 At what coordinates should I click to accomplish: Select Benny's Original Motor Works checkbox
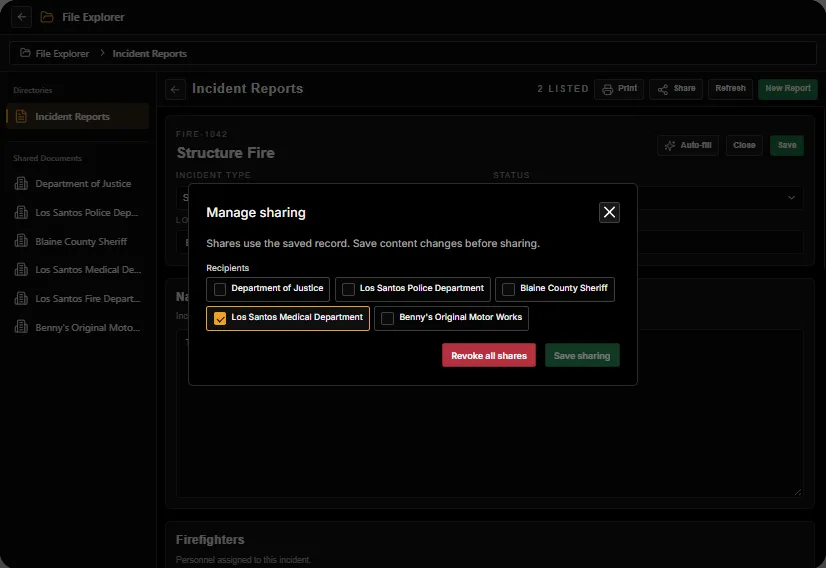point(387,318)
